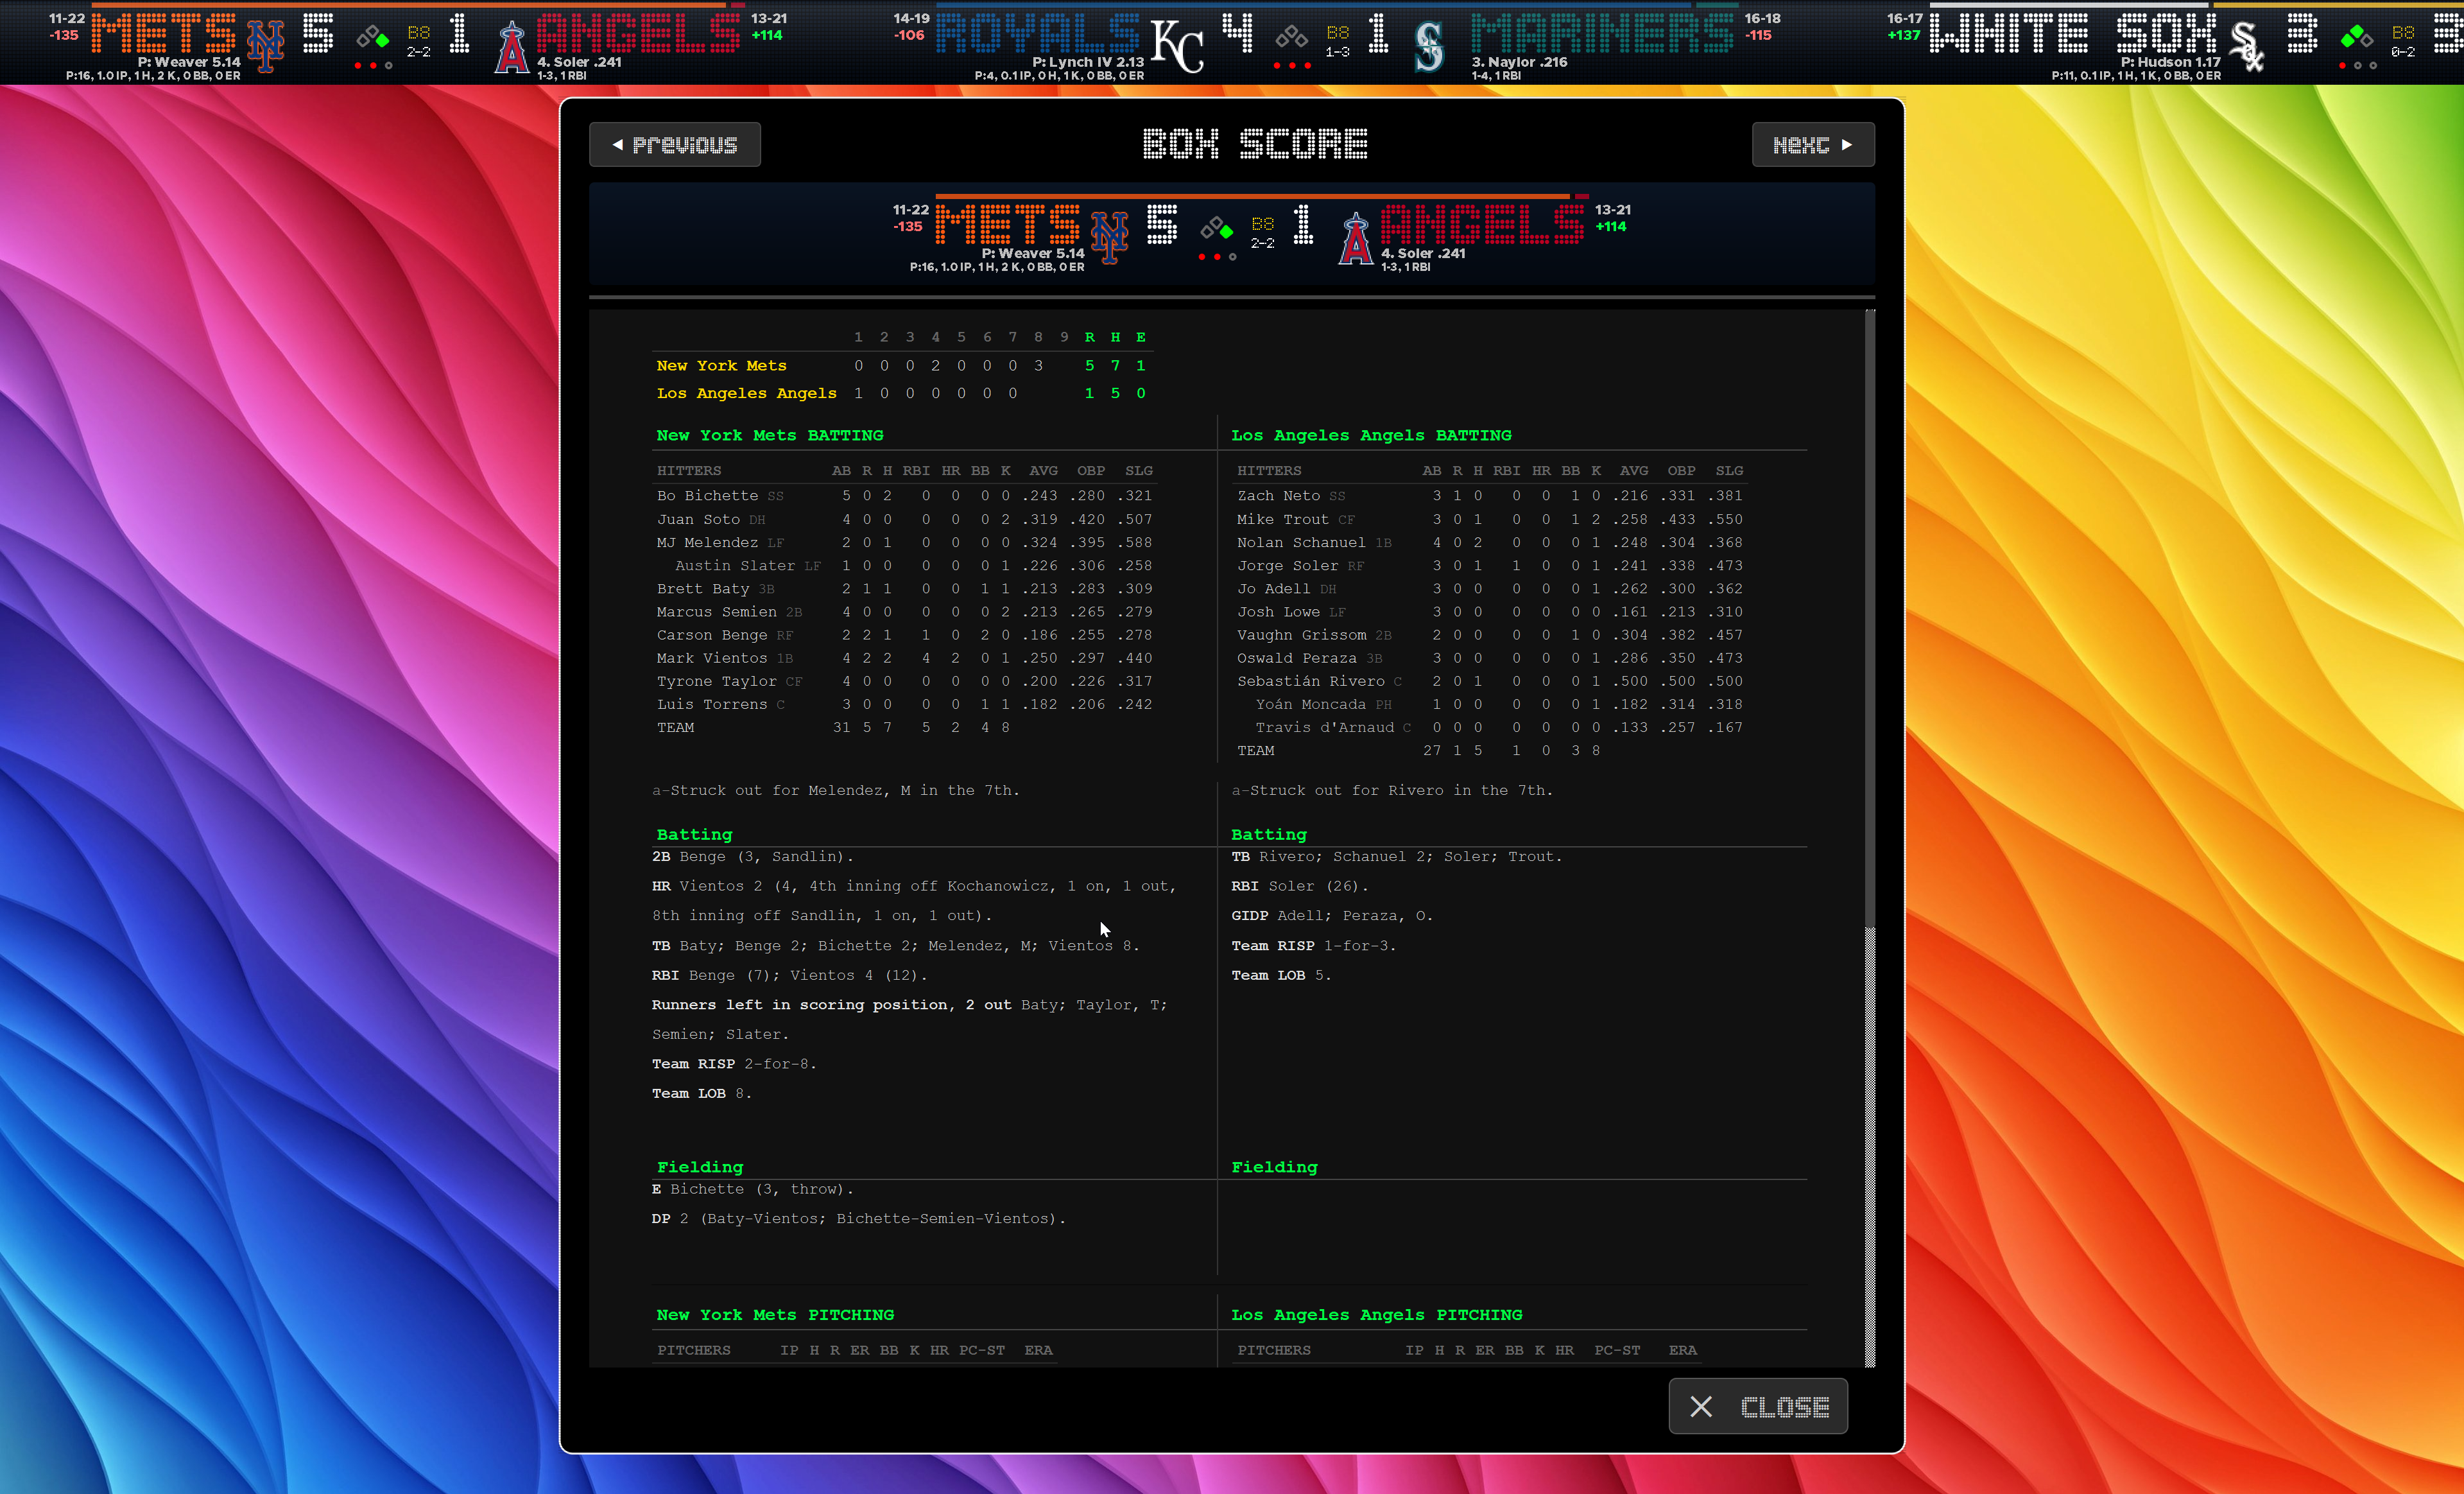Select MARINERS team name in top ticker
The height and width of the screenshot is (1494, 2464).
click(1602, 33)
